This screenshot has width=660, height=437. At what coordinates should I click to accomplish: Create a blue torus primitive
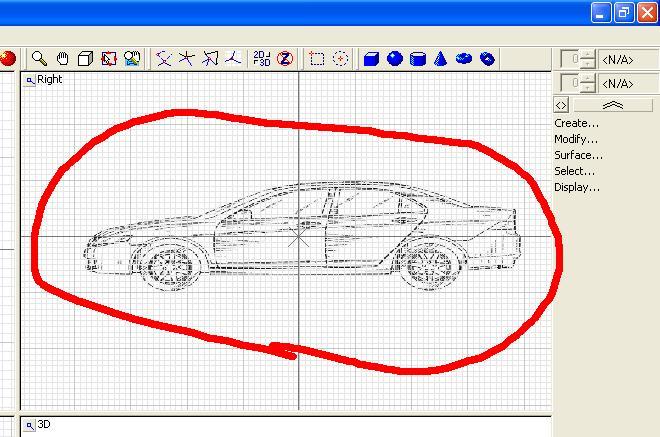464,59
